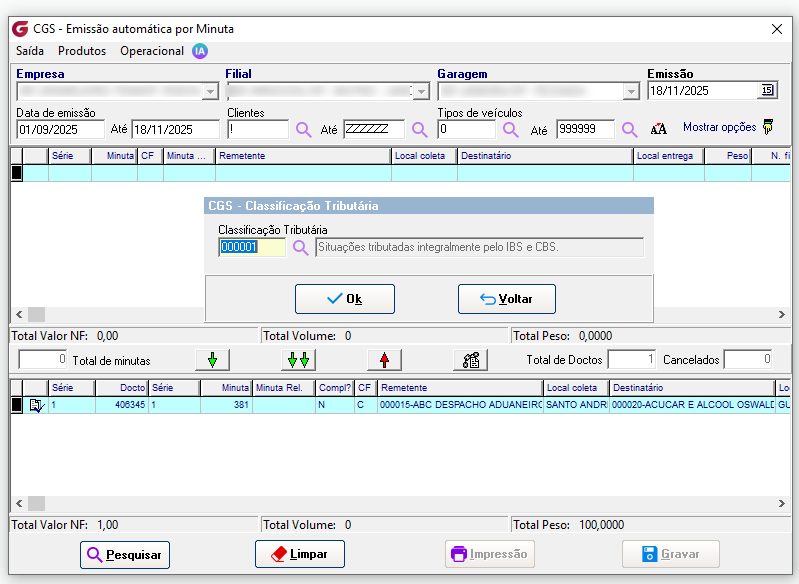Open the Saída menu
This screenshot has height=584, width=799.
coord(30,51)
